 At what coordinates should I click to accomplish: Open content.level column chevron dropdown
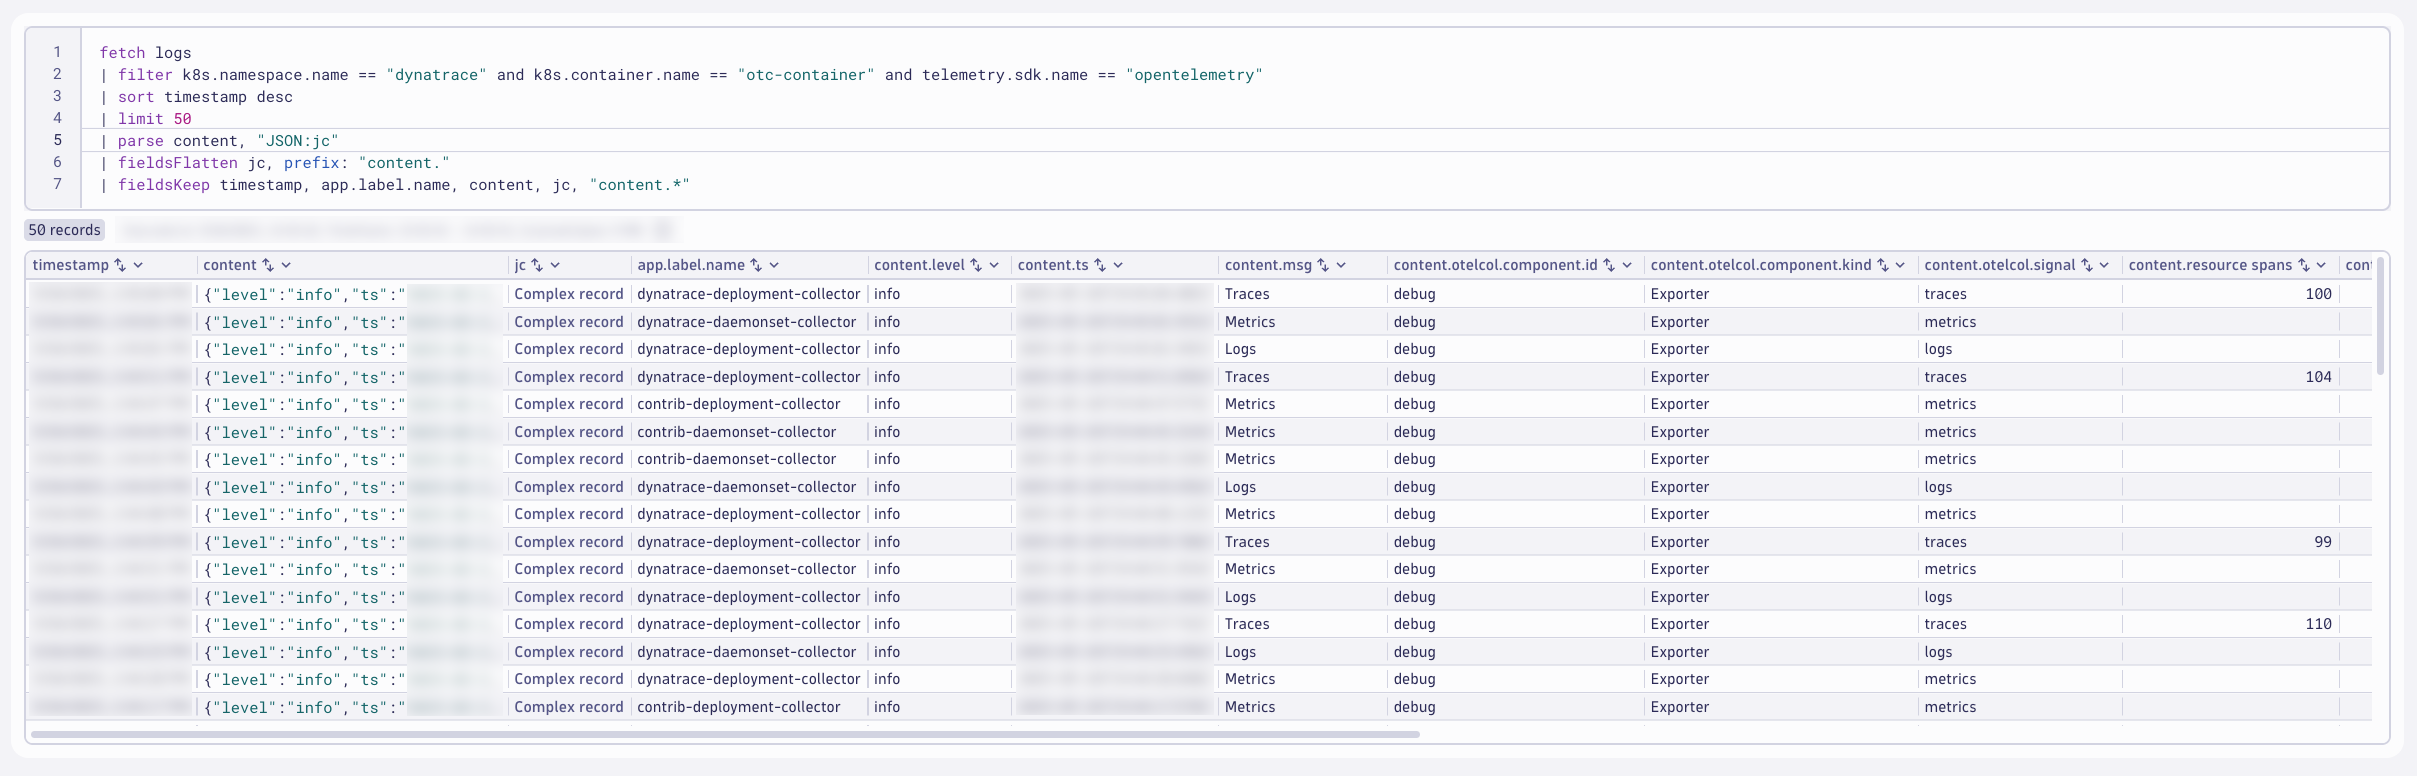(x=994, y=265)
